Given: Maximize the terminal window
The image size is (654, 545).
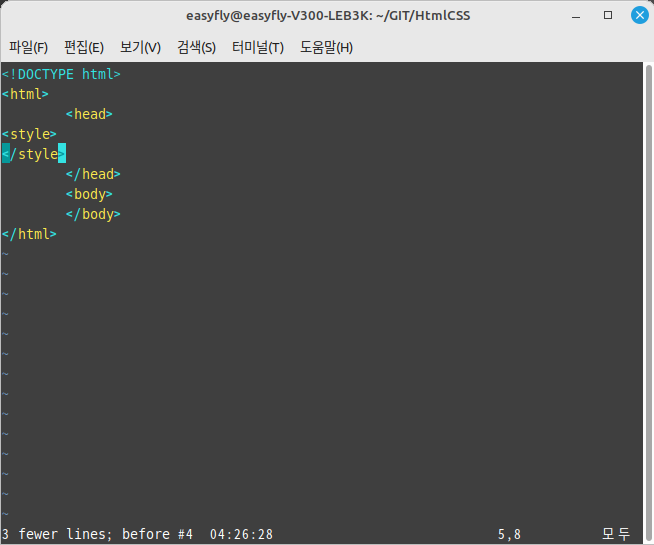Looking at the screenshot, I should pyautogui.click(x=608, y=15).
